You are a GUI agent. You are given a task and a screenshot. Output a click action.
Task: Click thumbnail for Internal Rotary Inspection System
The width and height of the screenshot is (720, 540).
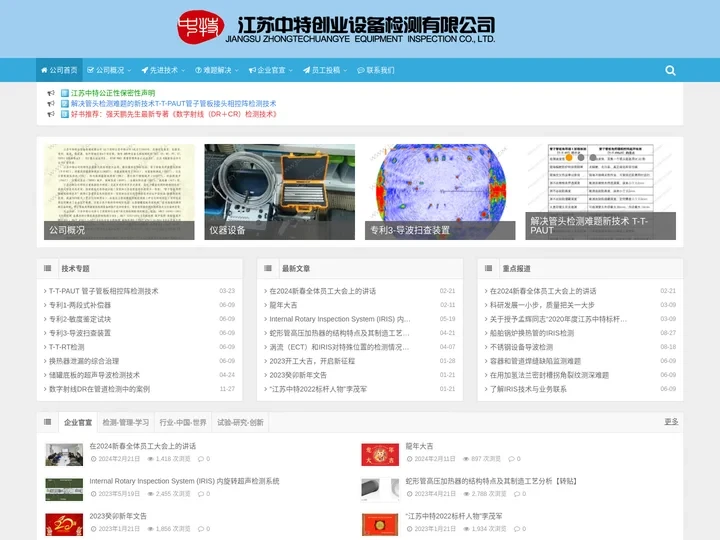(x=64, y=489)
